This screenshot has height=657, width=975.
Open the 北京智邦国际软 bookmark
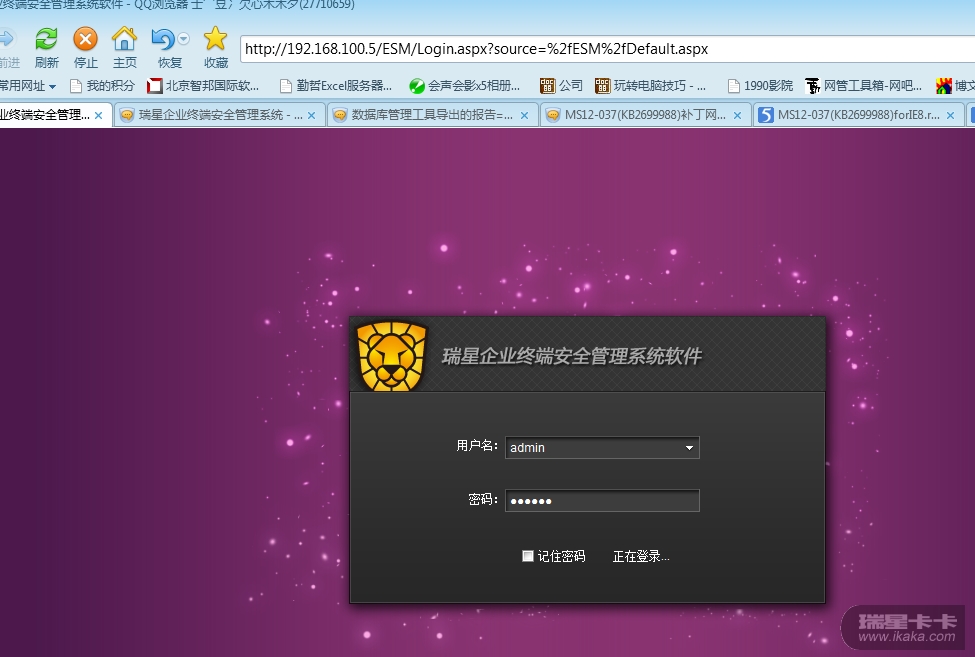[x=203, y=86]
